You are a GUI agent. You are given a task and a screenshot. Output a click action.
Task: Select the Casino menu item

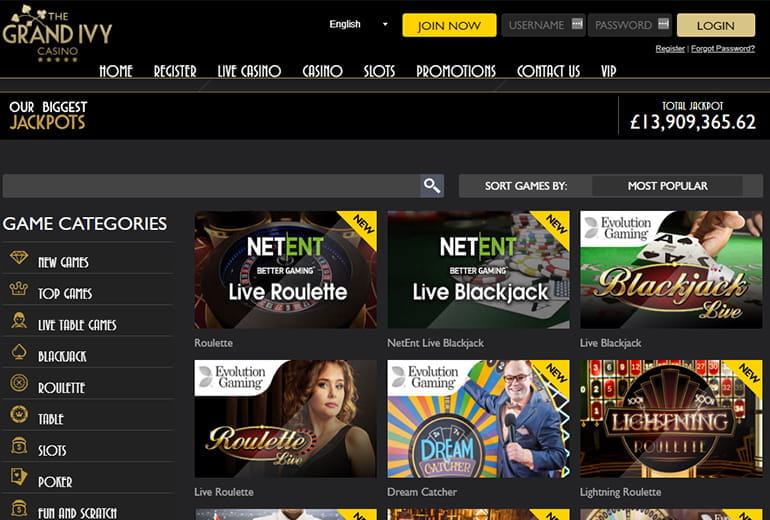point(322,71)
